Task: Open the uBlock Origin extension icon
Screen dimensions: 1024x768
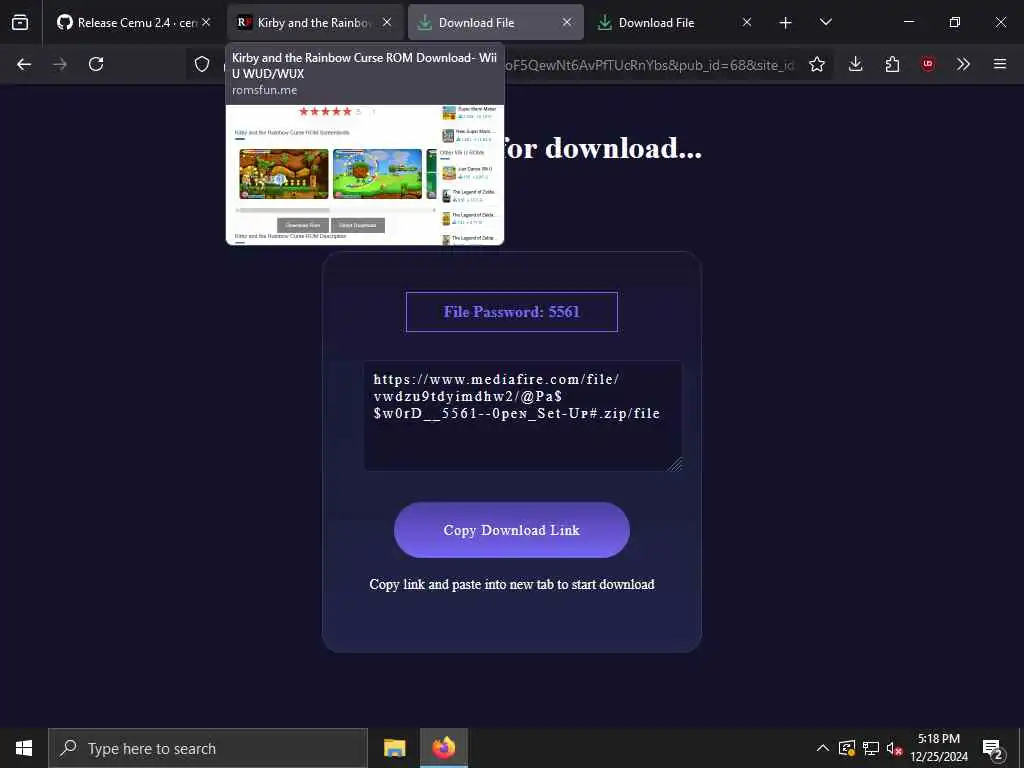Action: point(928,64)
